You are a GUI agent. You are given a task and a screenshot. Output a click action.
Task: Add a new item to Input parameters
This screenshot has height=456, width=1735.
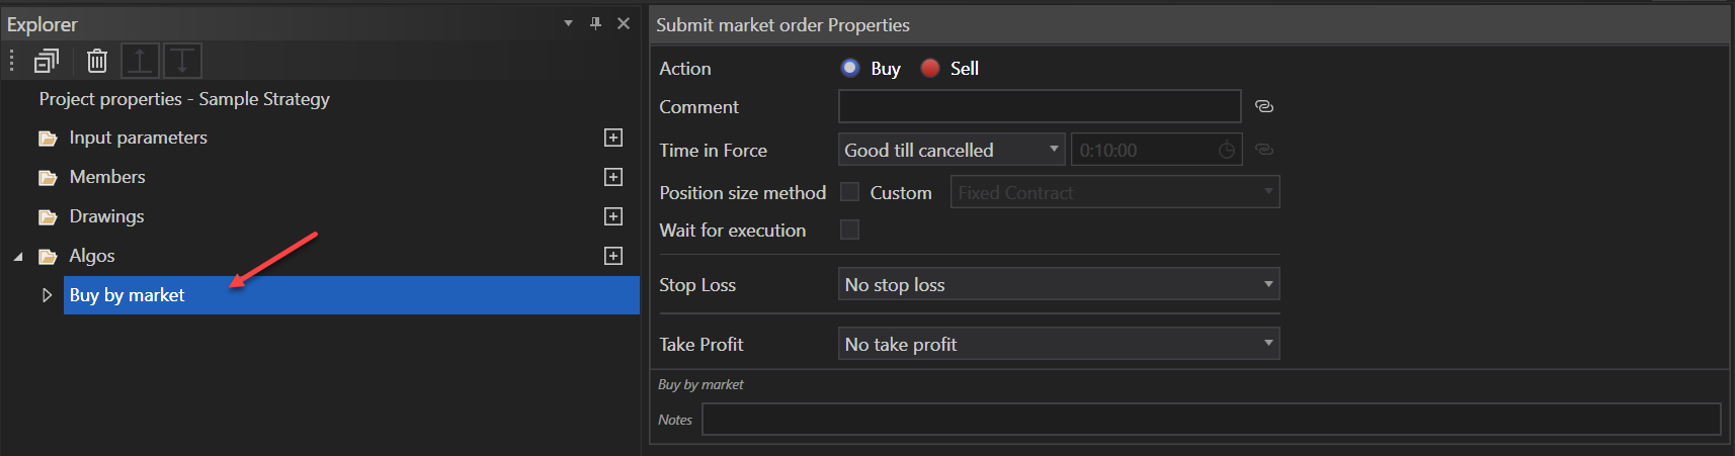[614, 138]
